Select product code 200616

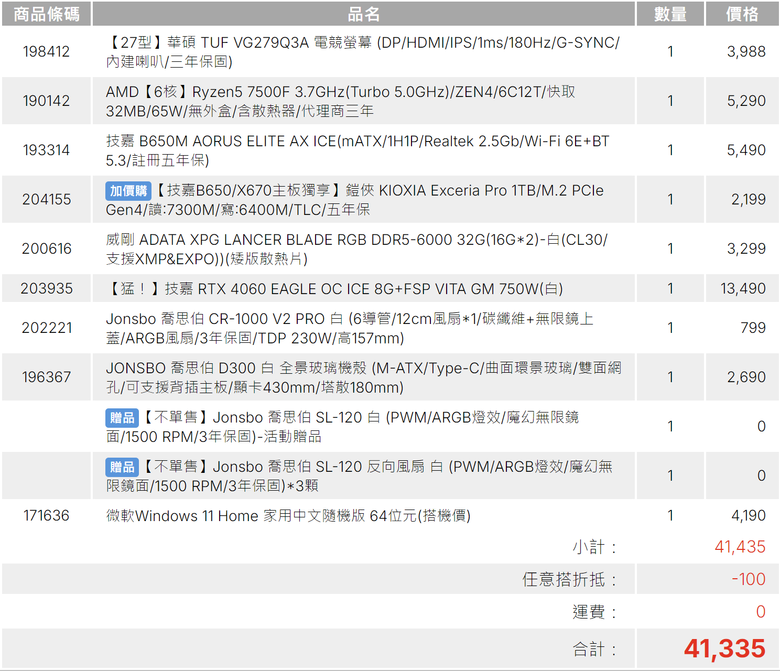pyautogui.click(x=46, y=248)
